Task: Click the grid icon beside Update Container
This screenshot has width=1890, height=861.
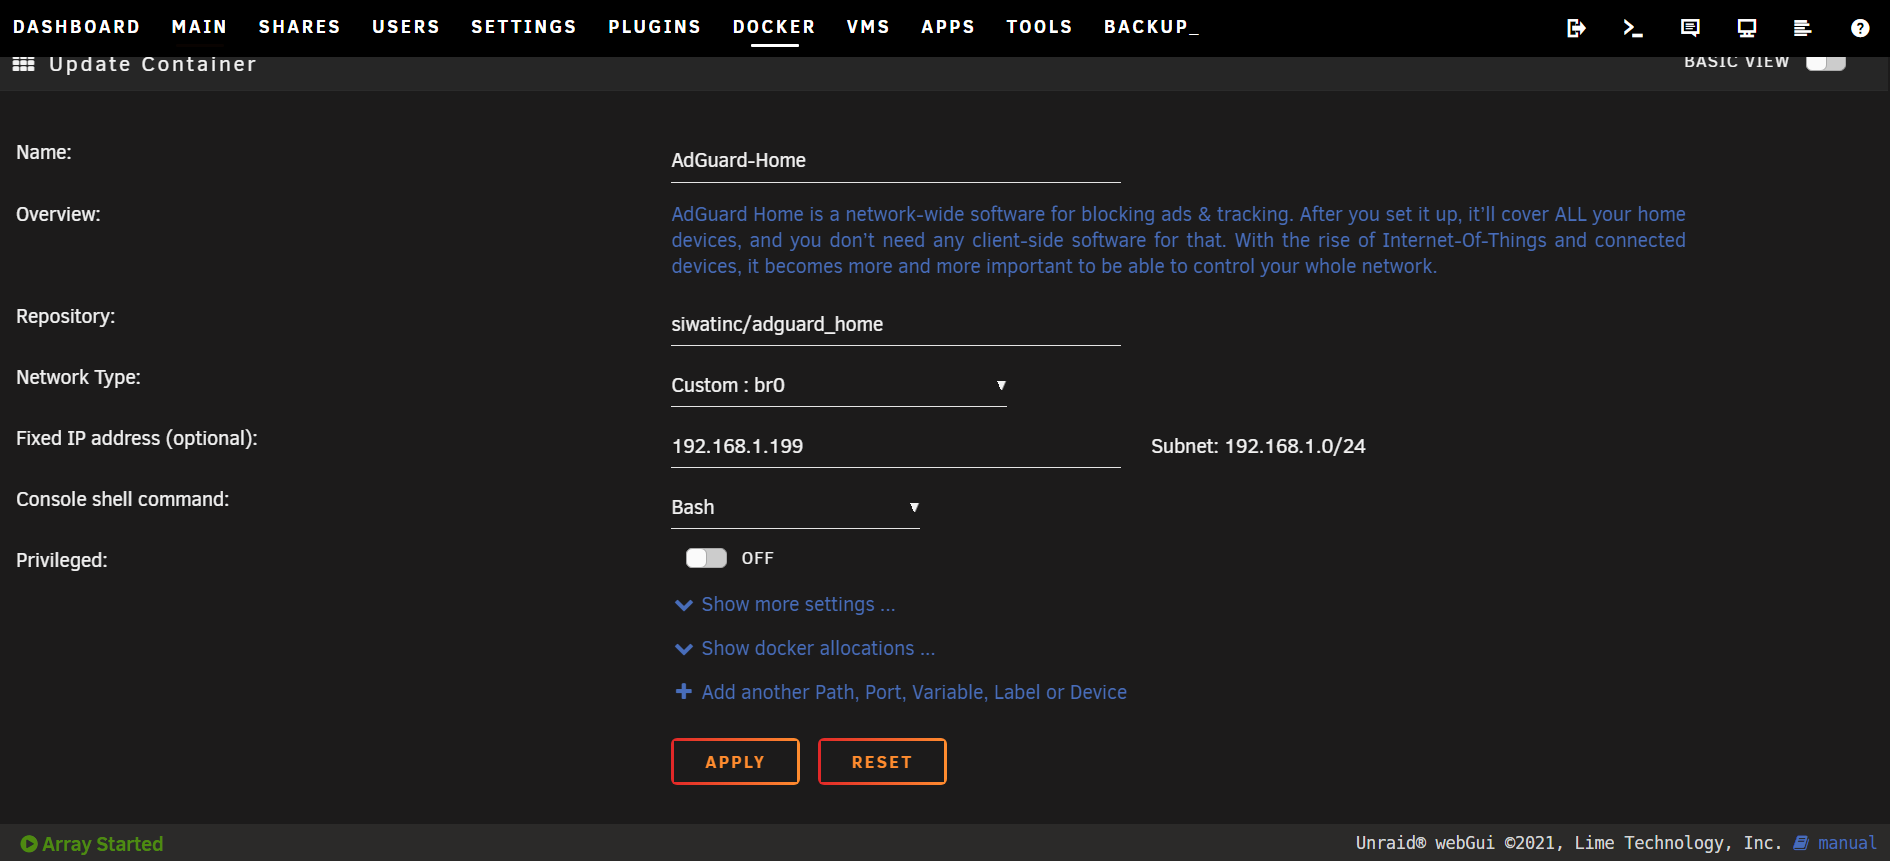Action: pos(24,64)
